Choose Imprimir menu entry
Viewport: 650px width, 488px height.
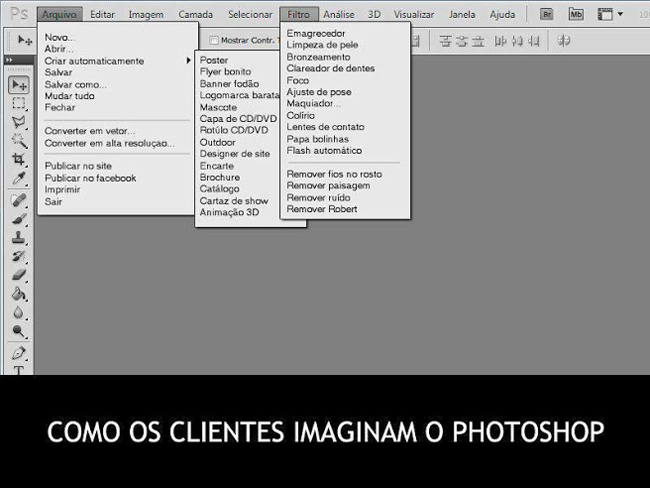pos(62,189)
